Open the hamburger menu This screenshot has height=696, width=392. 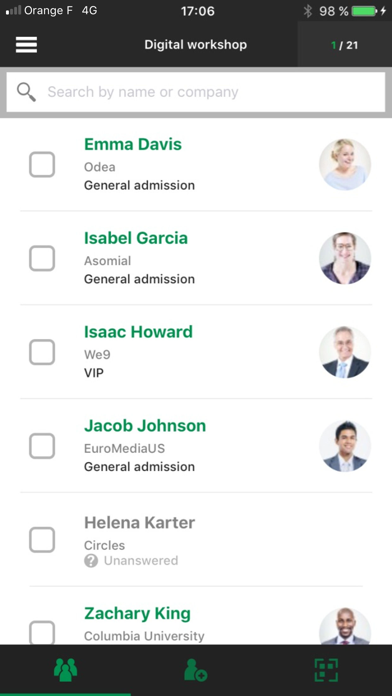[x=26, y=45]
